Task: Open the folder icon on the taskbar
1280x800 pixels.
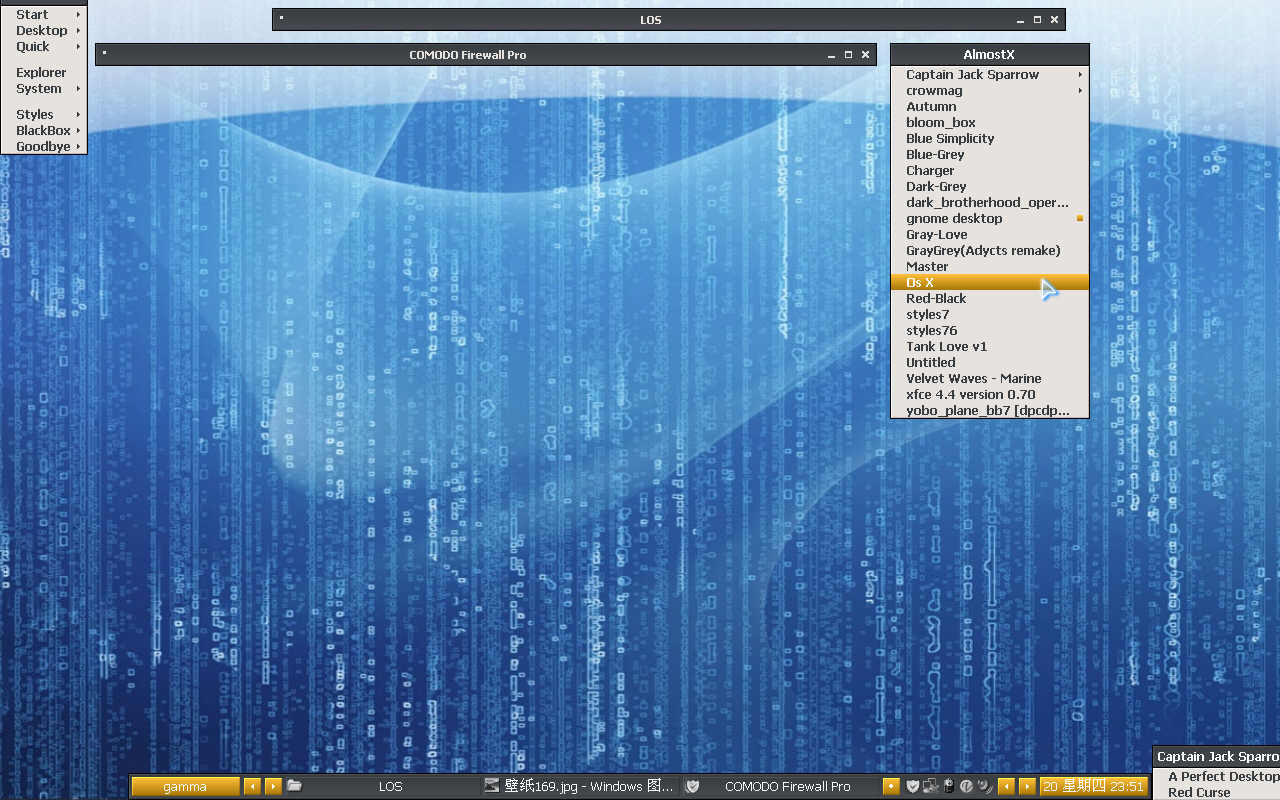Action: click(294, 786)
